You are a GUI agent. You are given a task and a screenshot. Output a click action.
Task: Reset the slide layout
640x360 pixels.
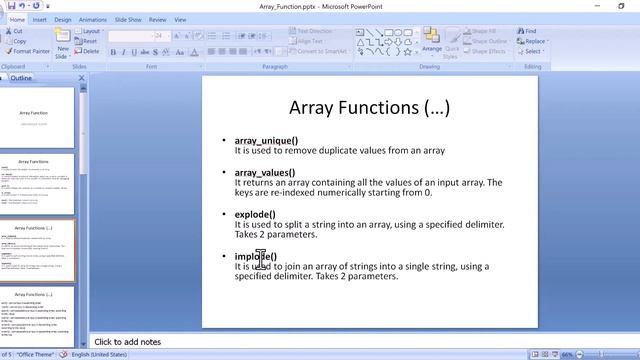86,41
